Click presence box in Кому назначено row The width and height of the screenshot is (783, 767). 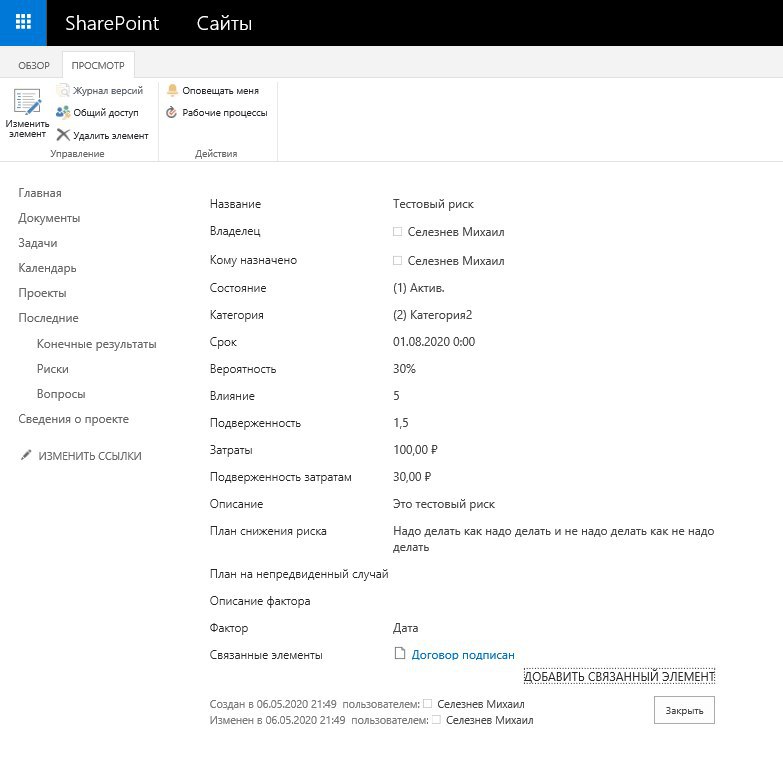[397, 261]
